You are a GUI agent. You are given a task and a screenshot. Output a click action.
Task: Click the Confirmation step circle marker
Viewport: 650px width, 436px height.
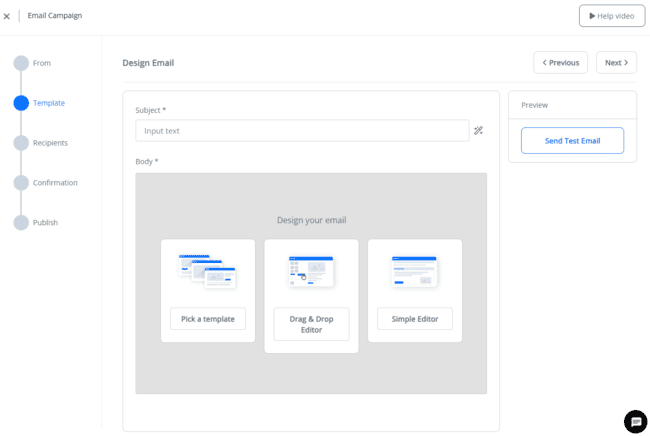pos(21,182)
